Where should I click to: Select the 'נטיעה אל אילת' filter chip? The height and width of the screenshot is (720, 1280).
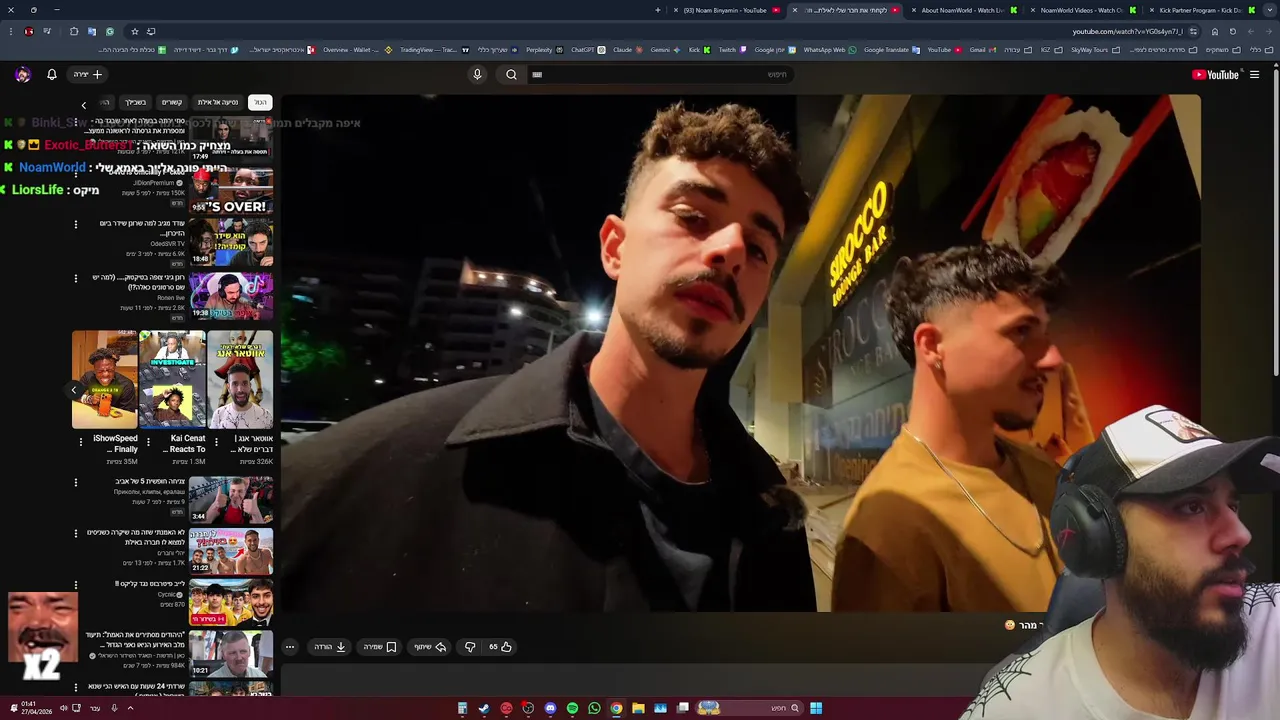click(218, 102)
